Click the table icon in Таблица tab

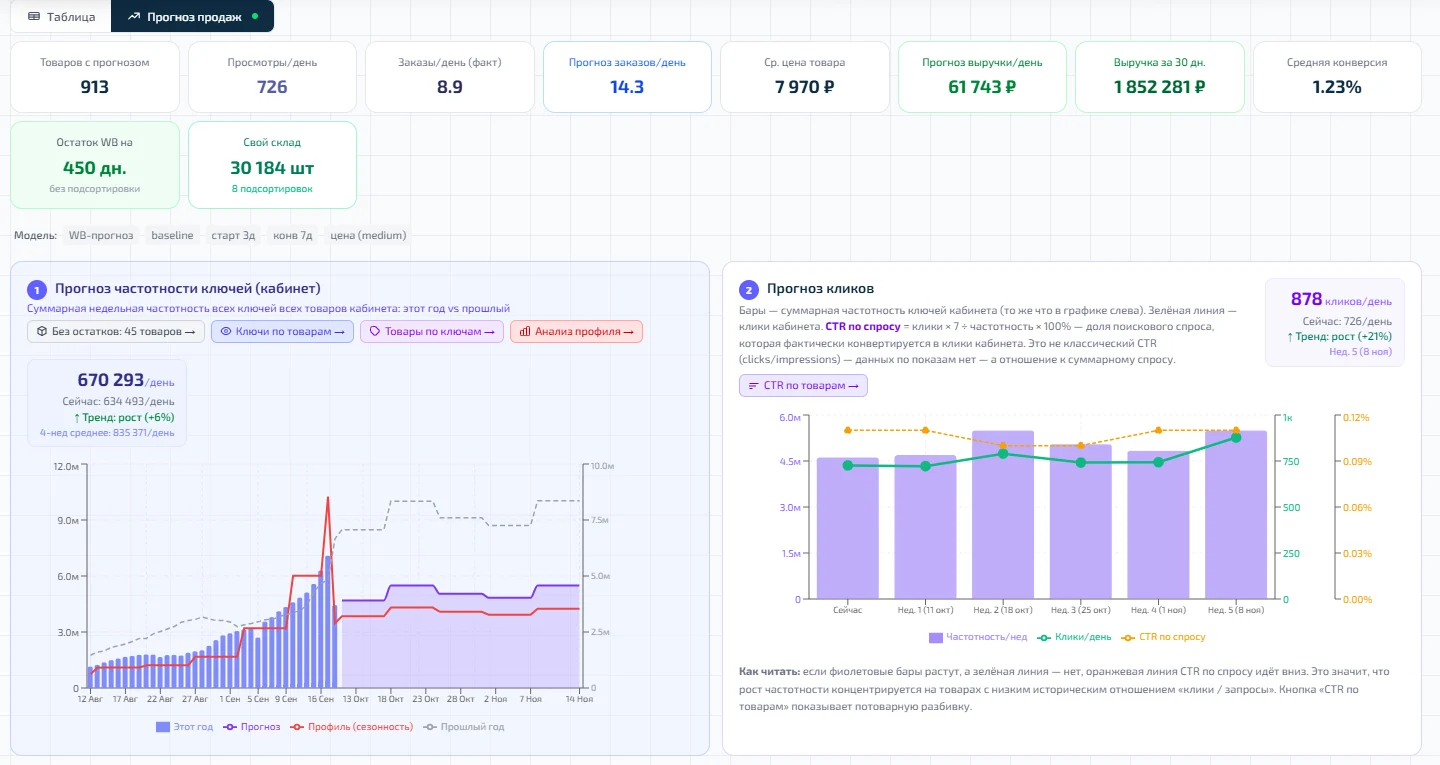tap(34, 17)
